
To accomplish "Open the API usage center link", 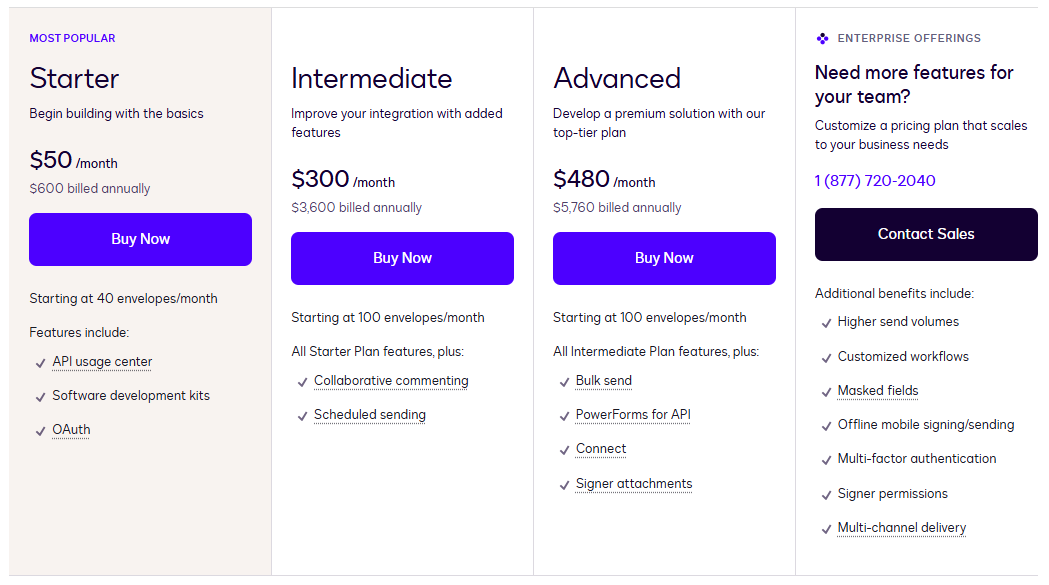I will coord(101,361).
